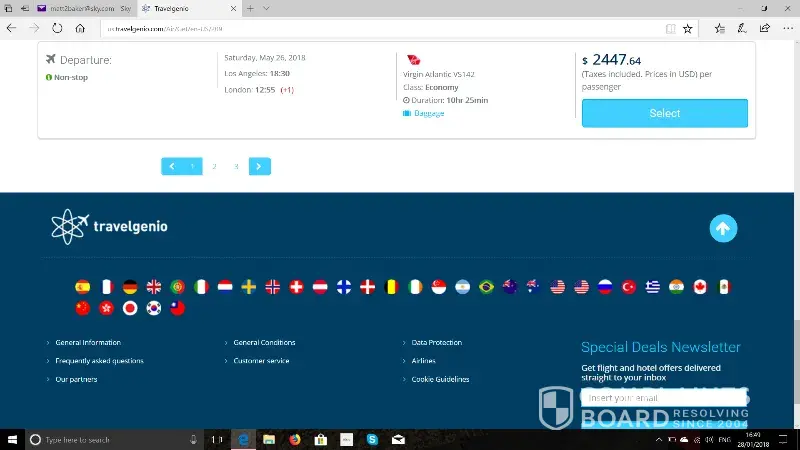The image size is (800, 450).
Task: Close the Travelgenio tab
Action: point(233,9)
